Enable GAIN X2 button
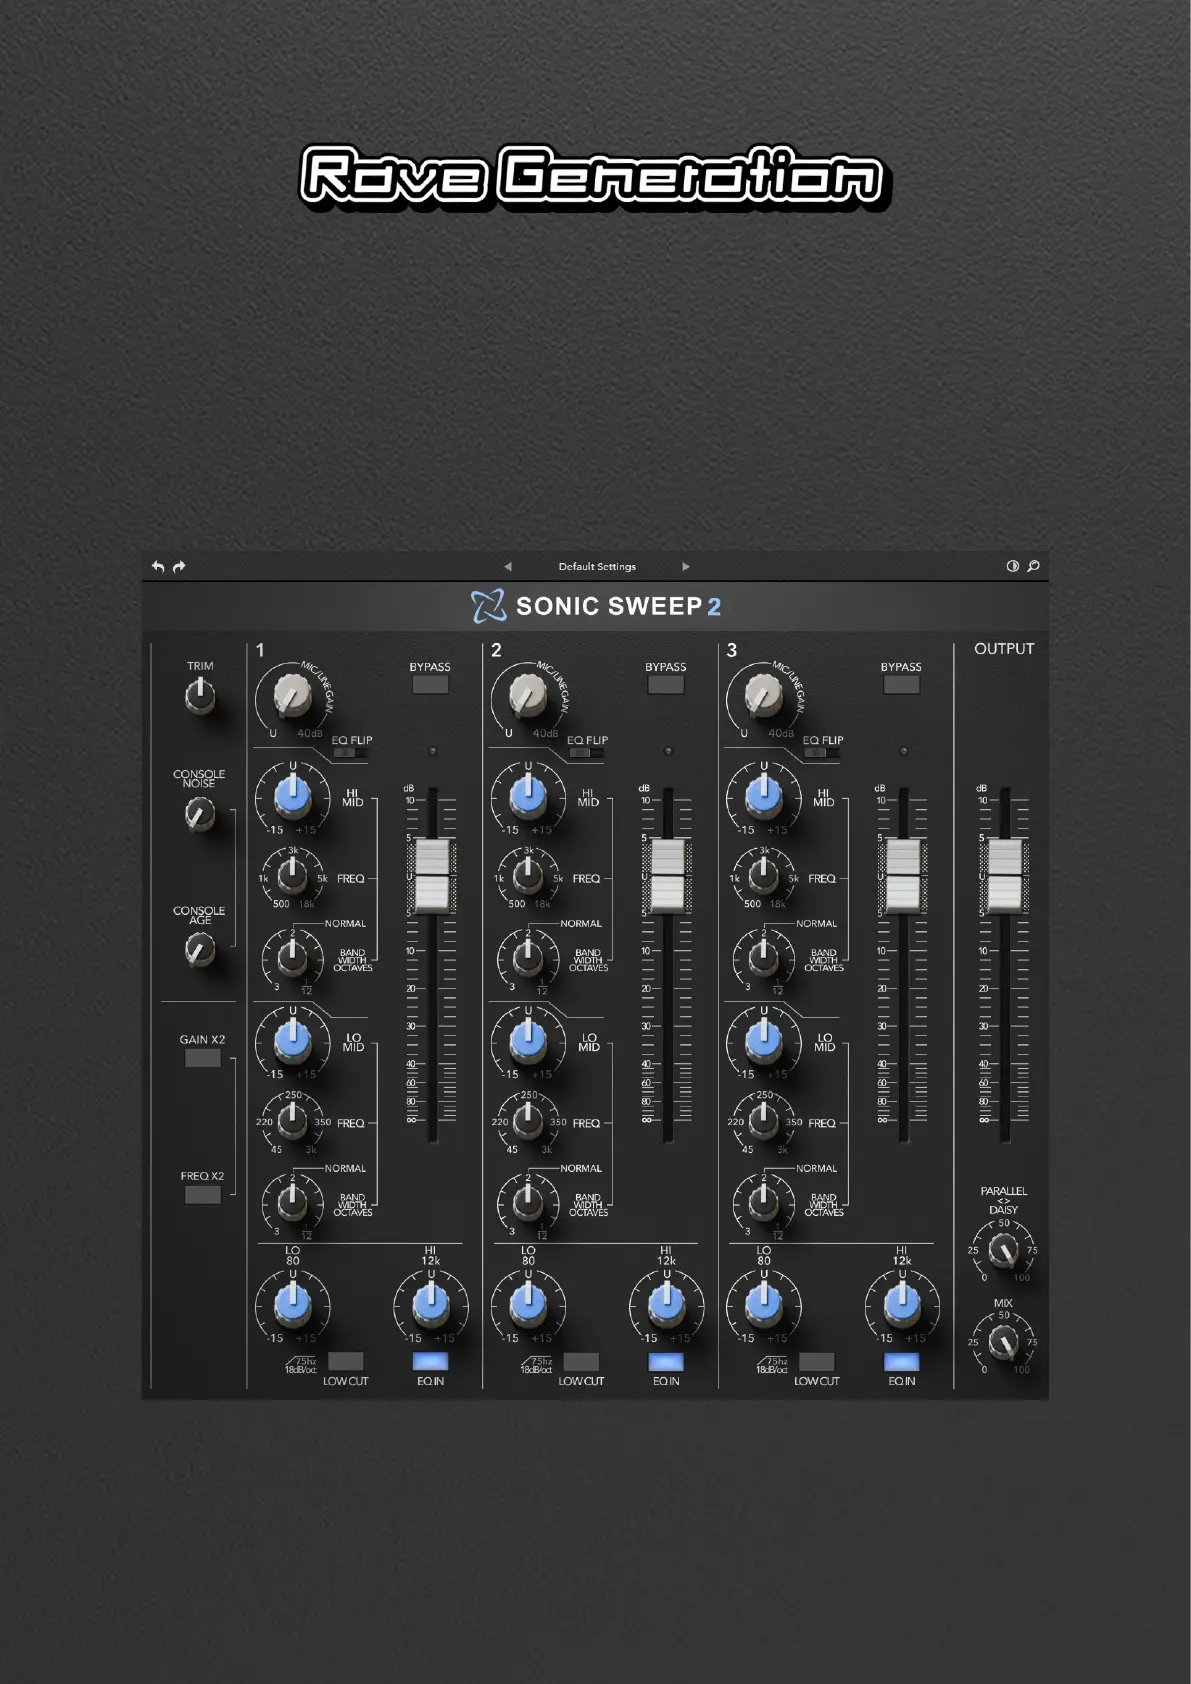The height and width of the screenshot is (1684, 1191). point(202,1058)
